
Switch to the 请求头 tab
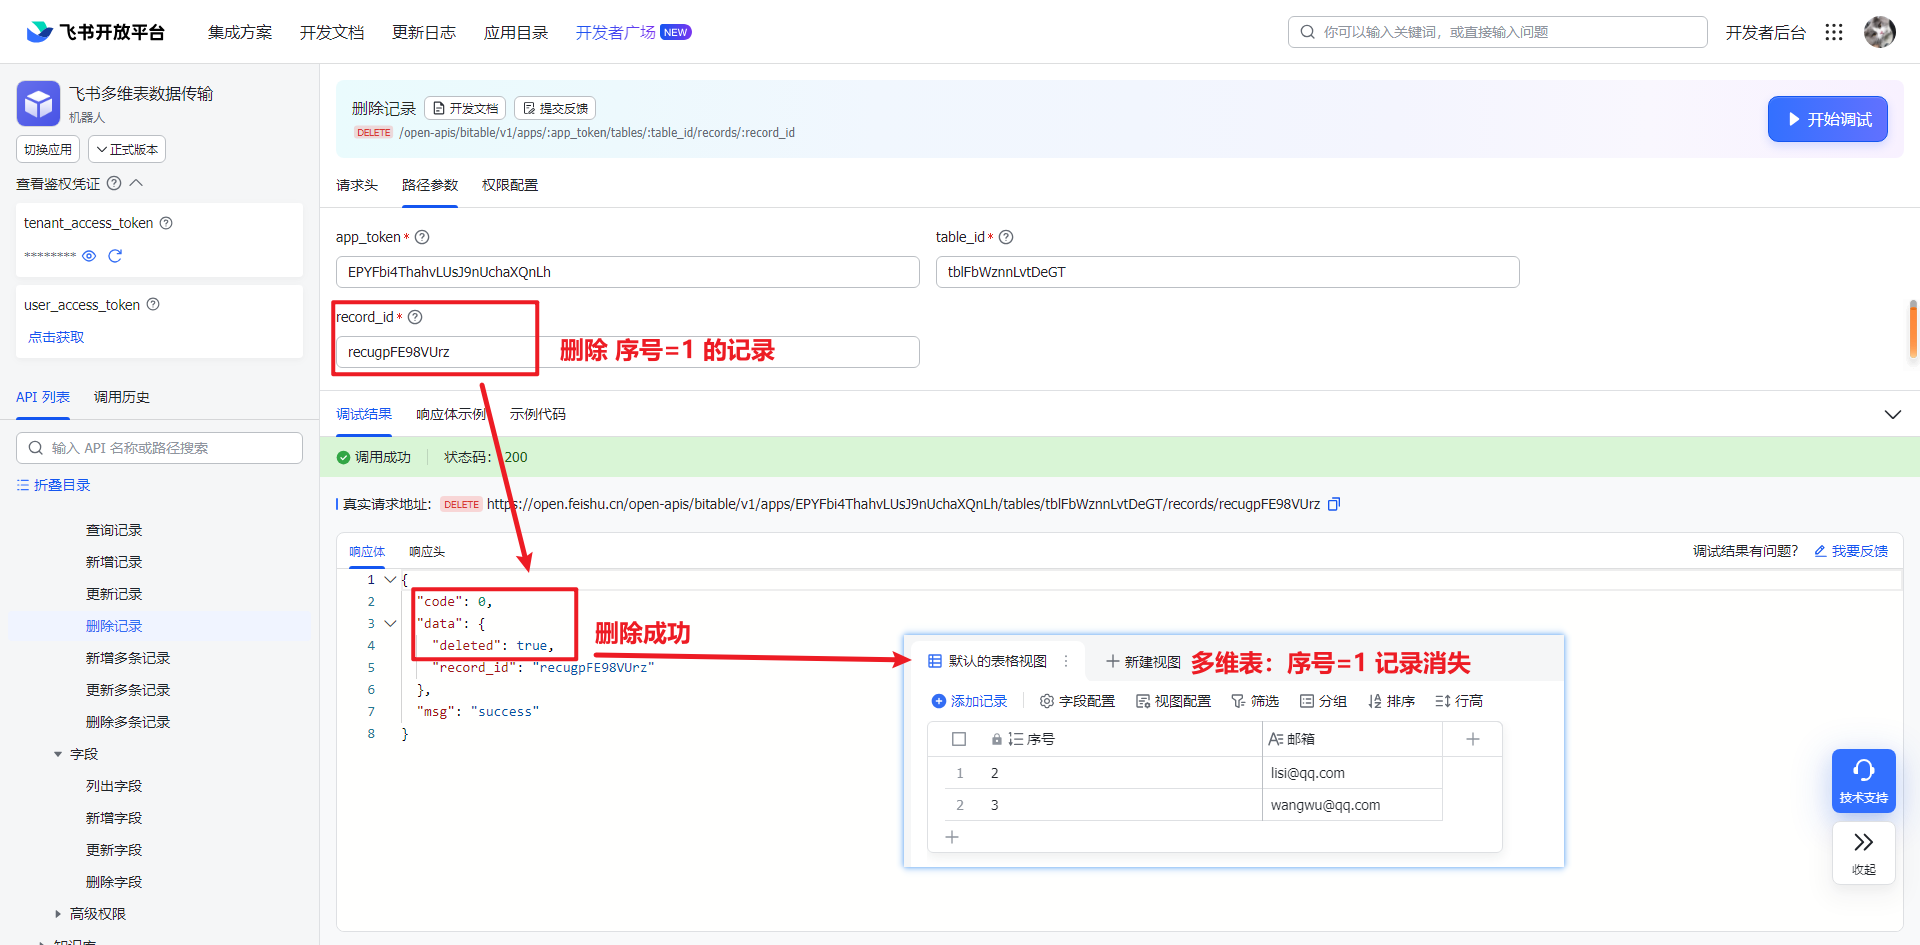(357, 185)
